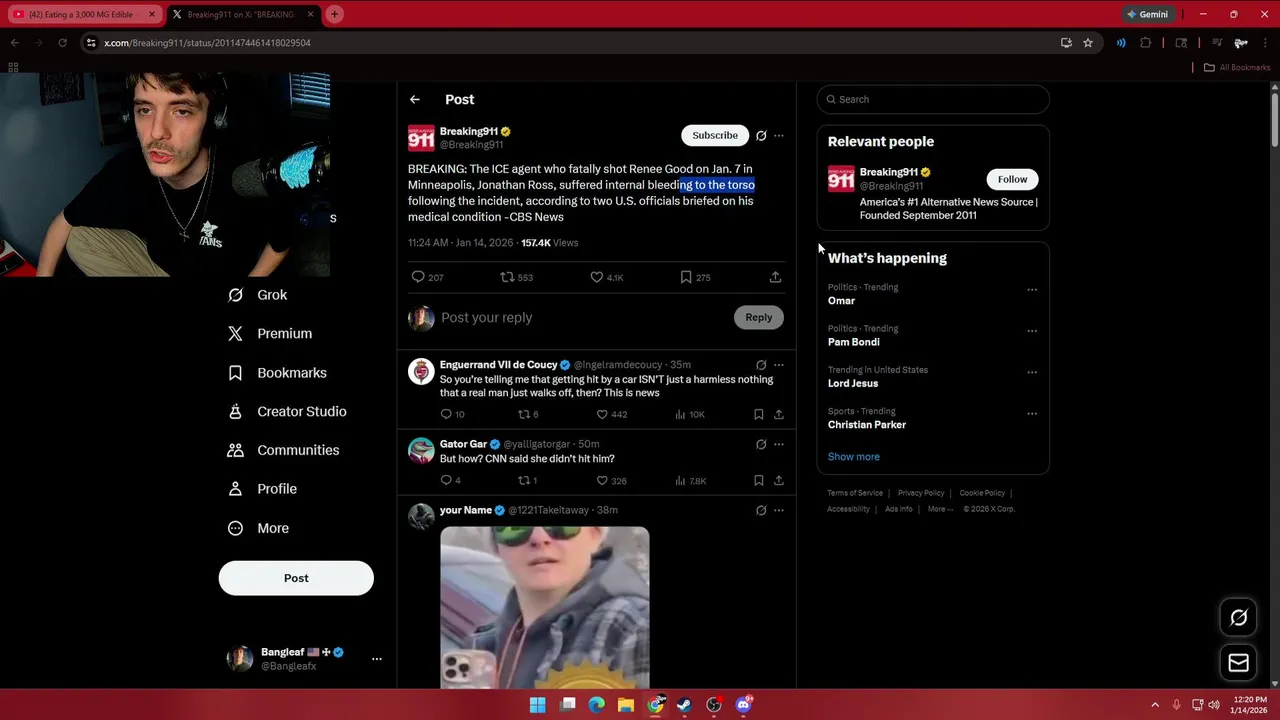This screenshot has height=720, width=1280.
Task: Open a new browser tab
Action: tap(335, 14)
